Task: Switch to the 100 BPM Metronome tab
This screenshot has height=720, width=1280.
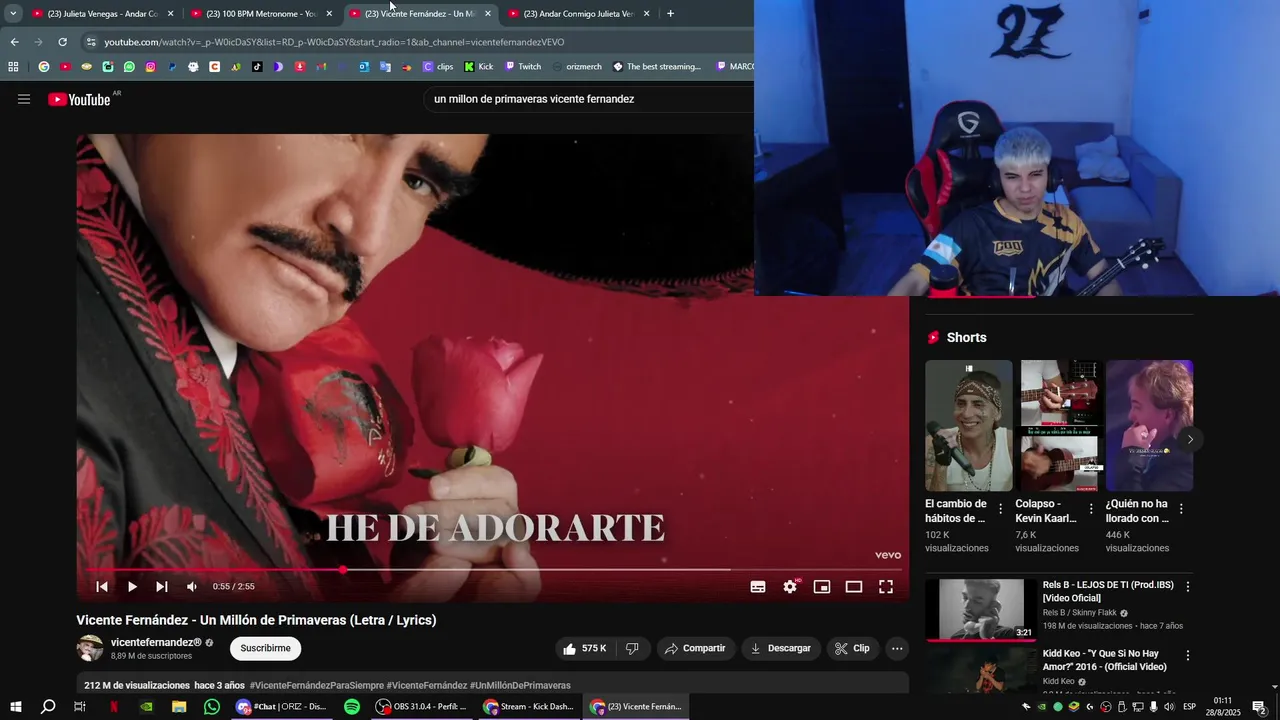Action: [x=262, y=14]
